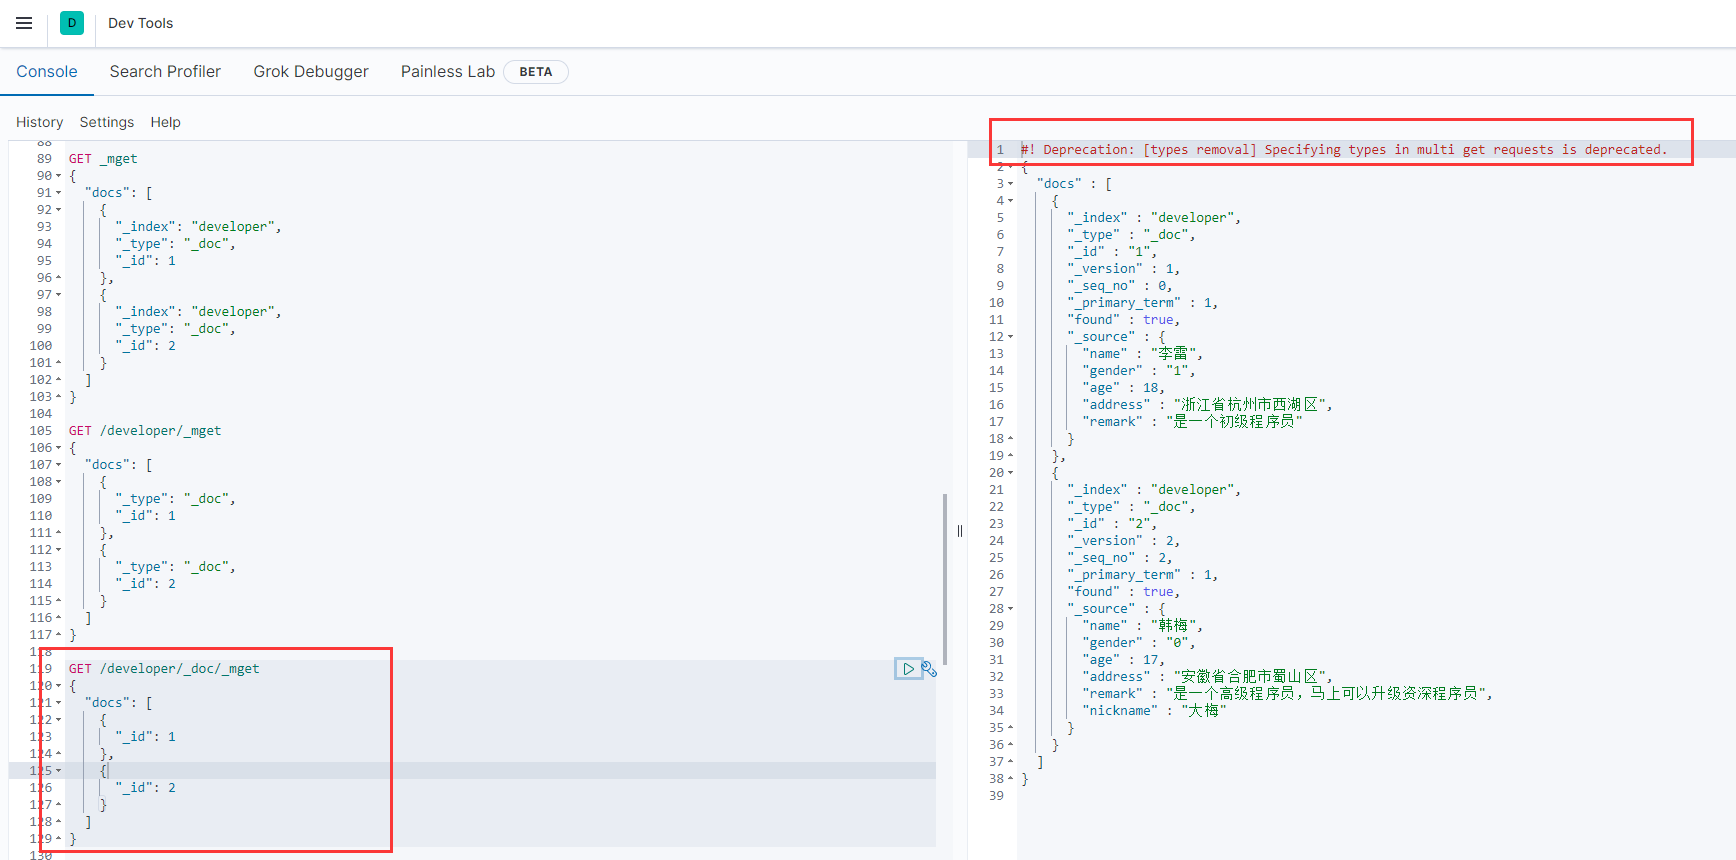Screen dimensions: 1736x860
Task: Click the '"name" : "韩梅"' output line
Action: point(1143,626)
